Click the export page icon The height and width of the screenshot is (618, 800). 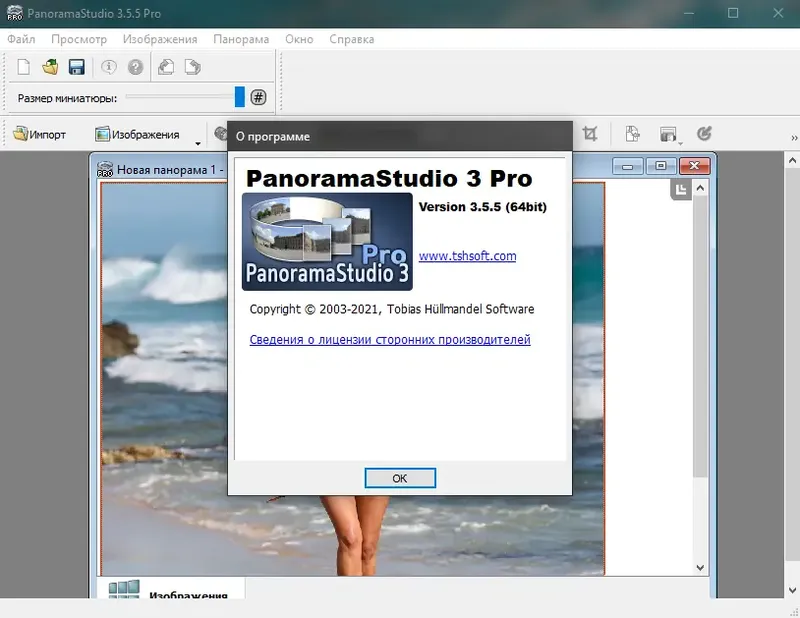coord(631,133)
